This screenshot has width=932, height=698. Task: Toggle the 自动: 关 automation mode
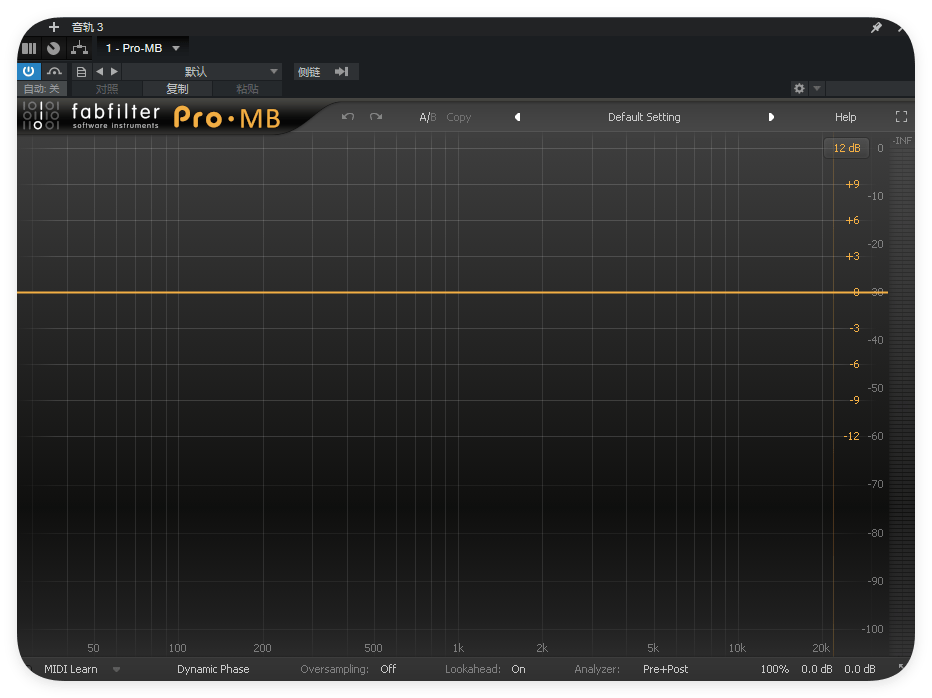[x=42, y=89]
